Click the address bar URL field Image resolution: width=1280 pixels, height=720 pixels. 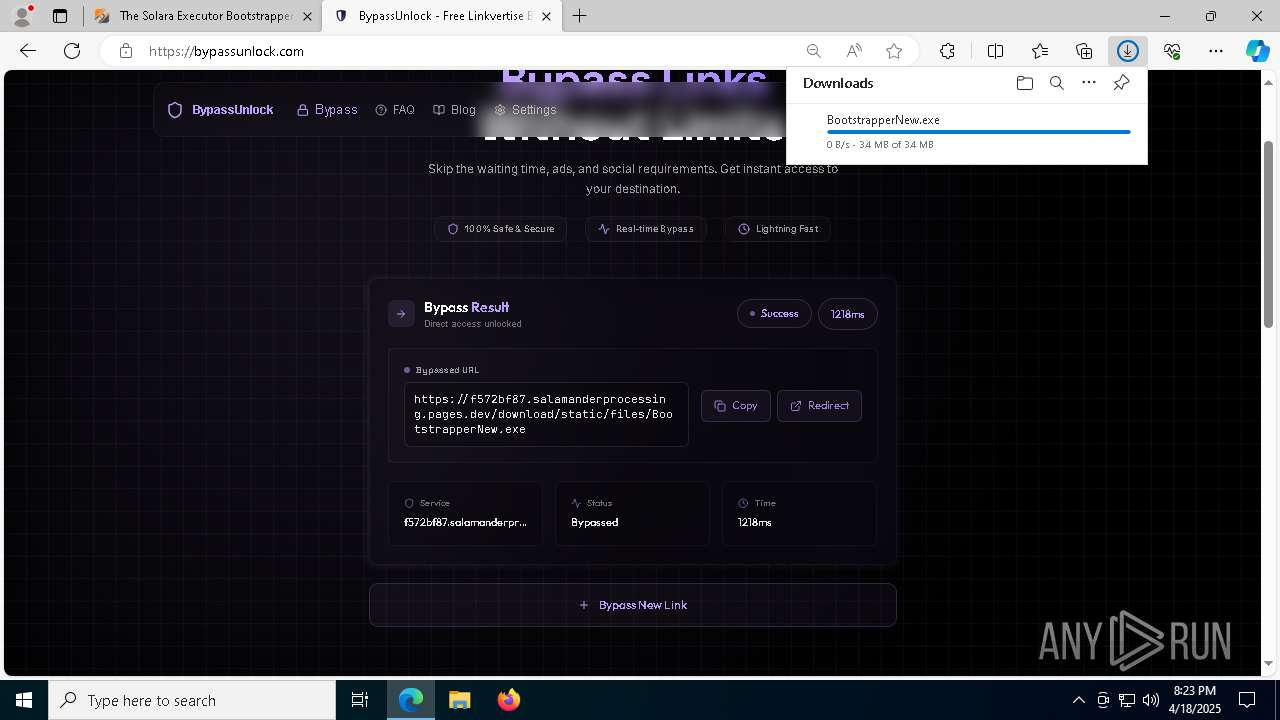[x=470, y=51]
